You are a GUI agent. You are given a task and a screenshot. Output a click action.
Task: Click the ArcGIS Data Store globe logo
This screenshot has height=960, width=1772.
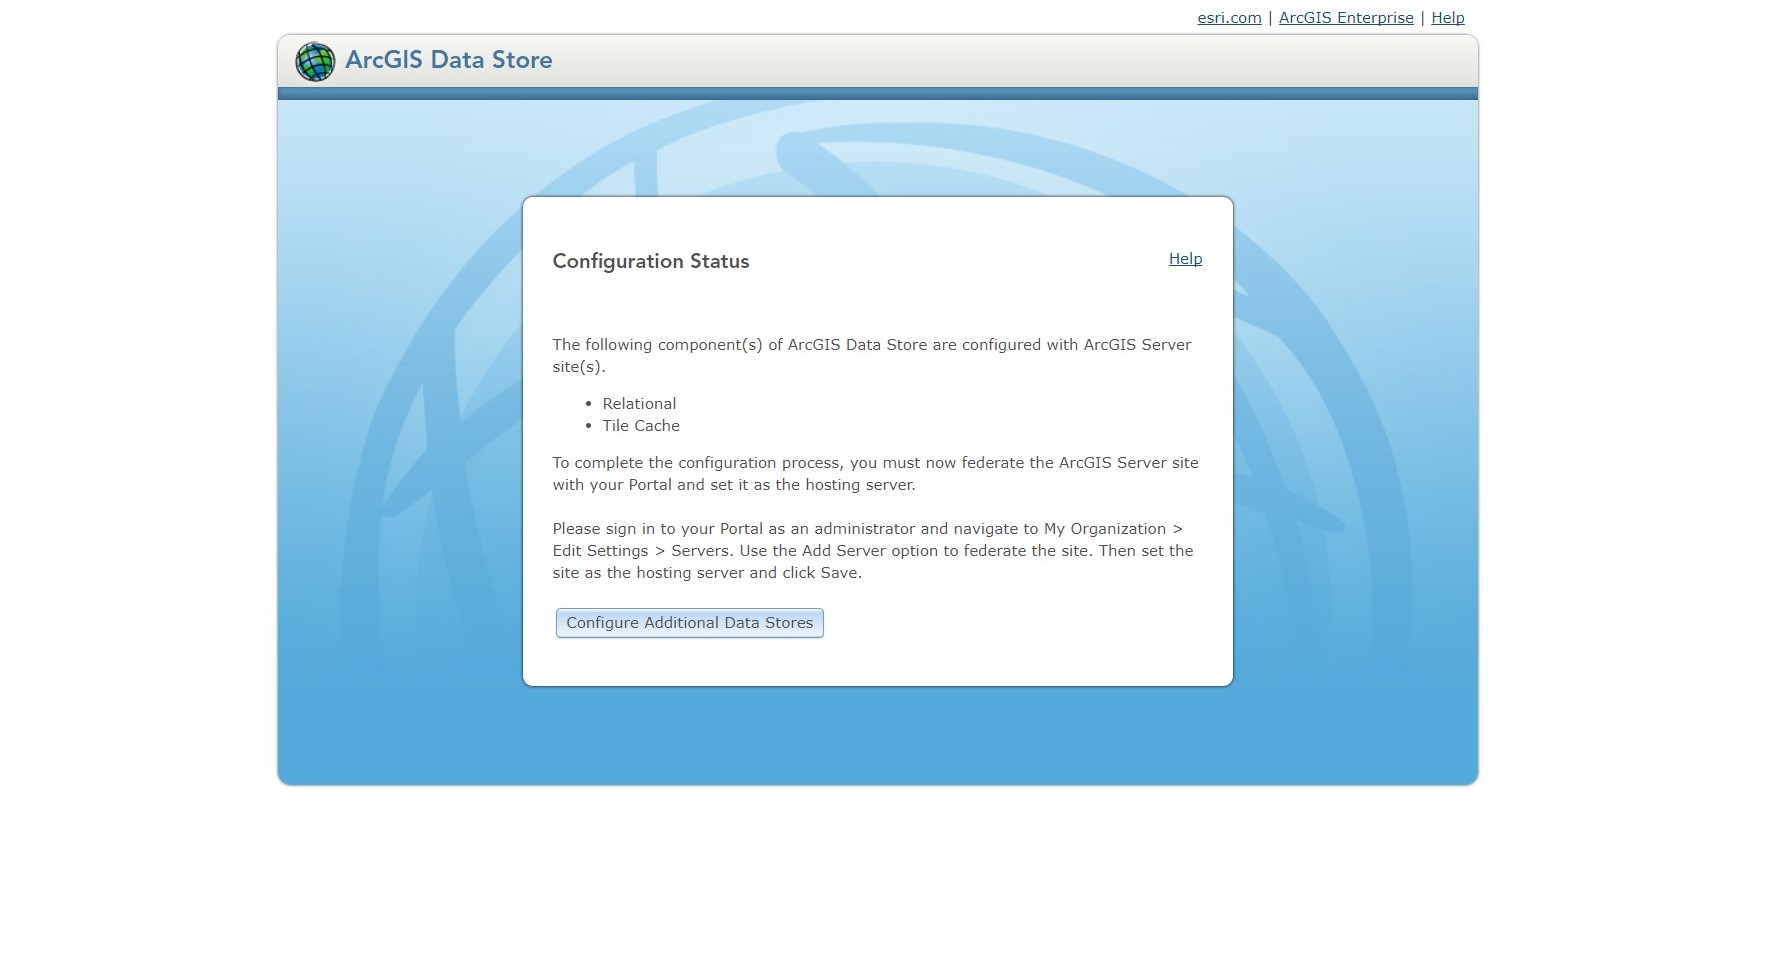[x=315, y=62]
